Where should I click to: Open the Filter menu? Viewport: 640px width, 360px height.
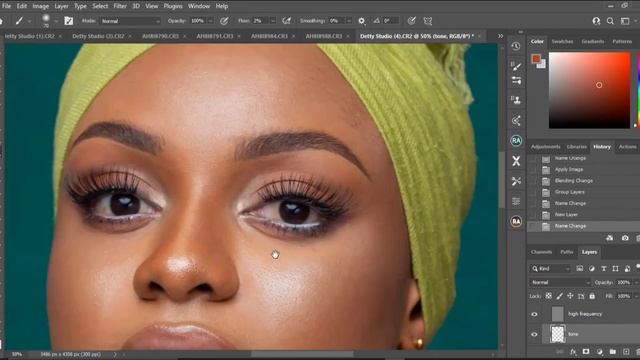click(x=120, y=6)
